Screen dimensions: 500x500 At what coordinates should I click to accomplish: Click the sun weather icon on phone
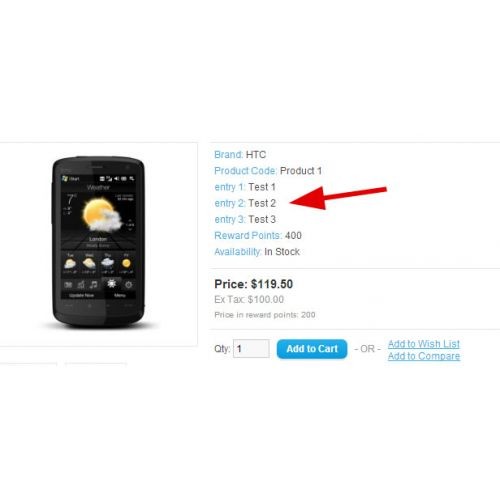tap(99, 214)
